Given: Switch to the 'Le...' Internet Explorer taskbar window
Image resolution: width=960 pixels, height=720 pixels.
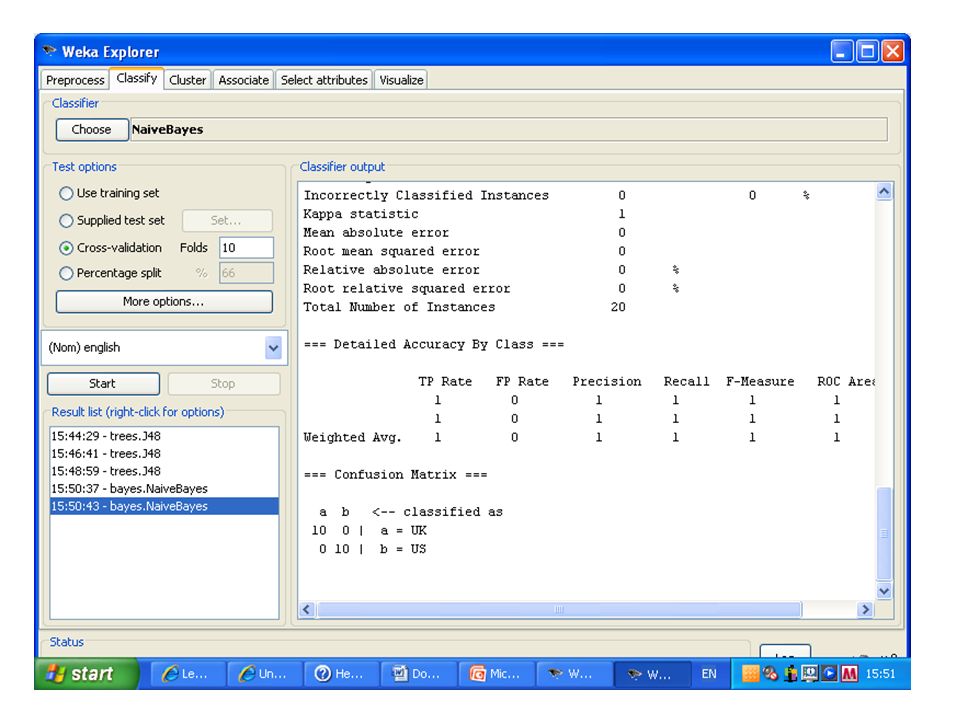Looking at the screenshot, I should tap(187, 673).
